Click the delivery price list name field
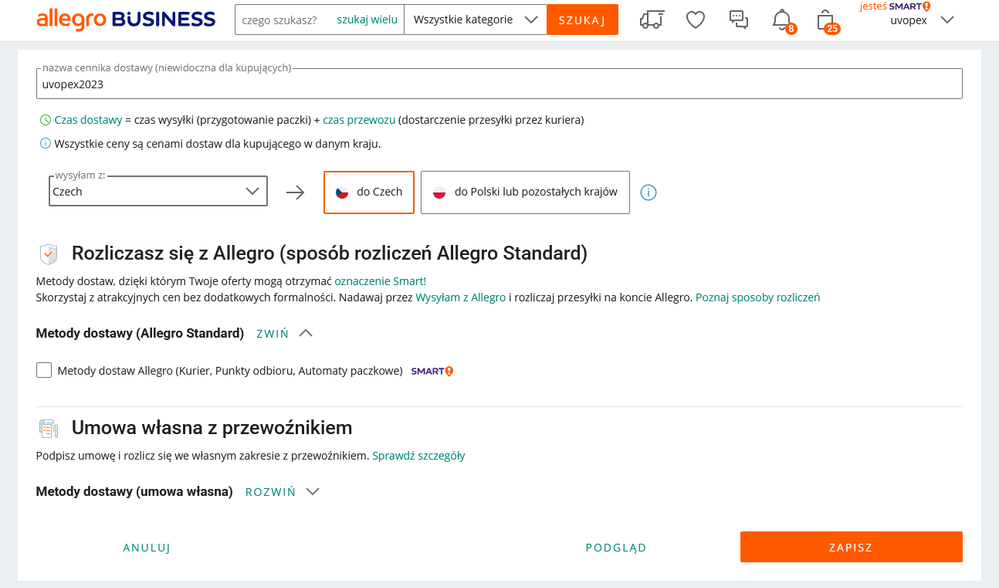This screenshot has height=588, width=999. point(499,85)
